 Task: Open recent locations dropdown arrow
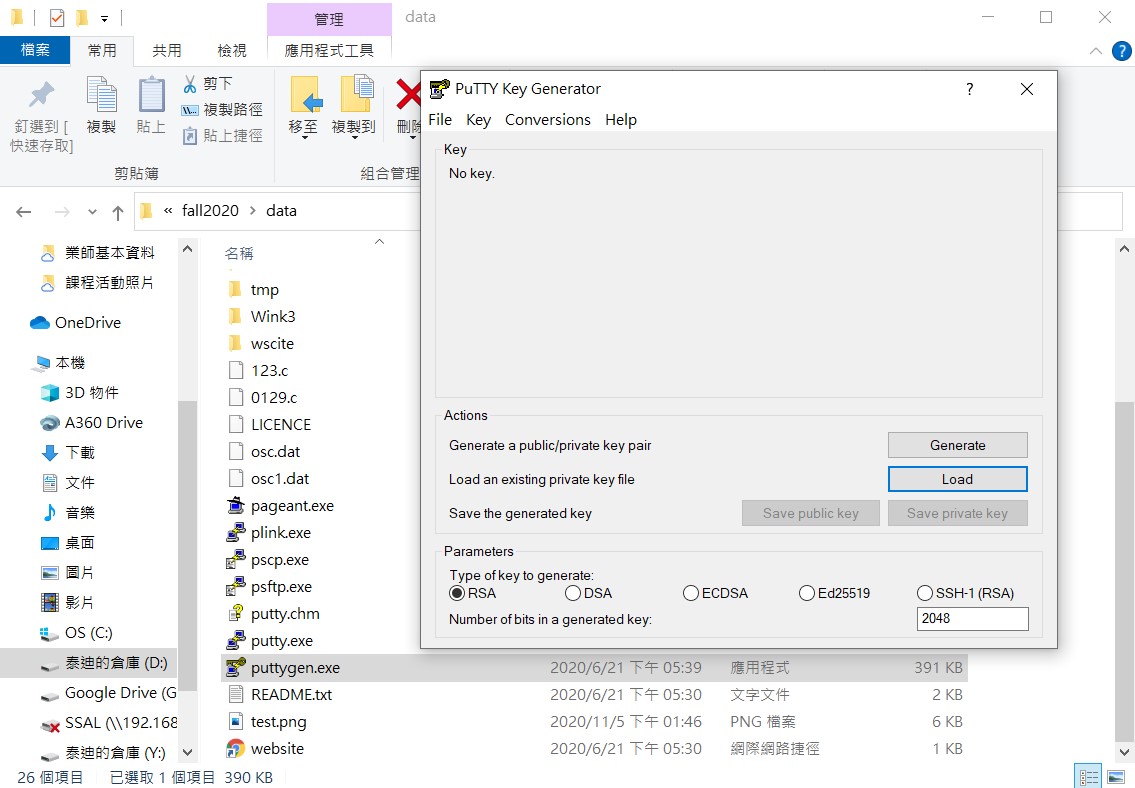coord(92,212)
